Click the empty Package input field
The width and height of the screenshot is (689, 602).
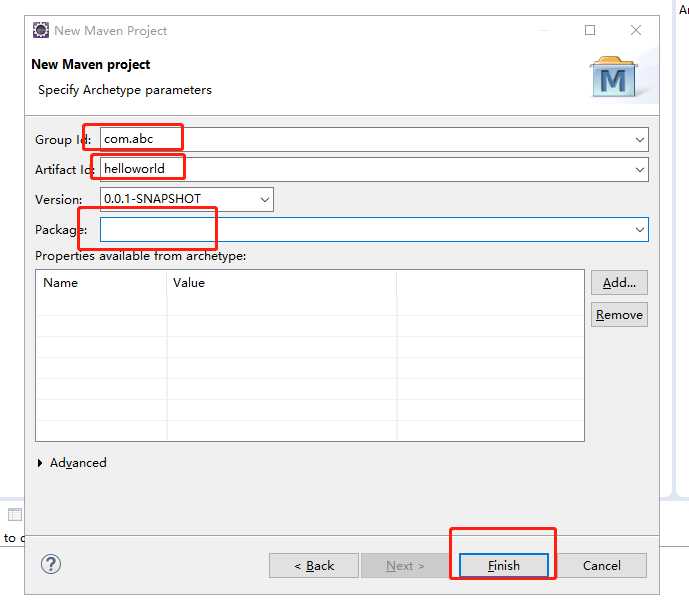374,229
